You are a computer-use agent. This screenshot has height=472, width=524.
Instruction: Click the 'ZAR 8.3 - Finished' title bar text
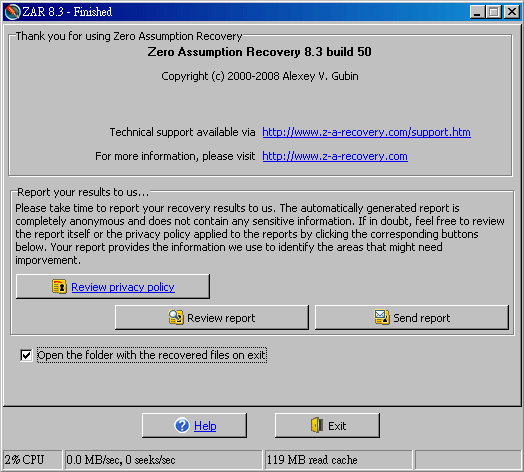pyautogui.click(x=67, y=12)
